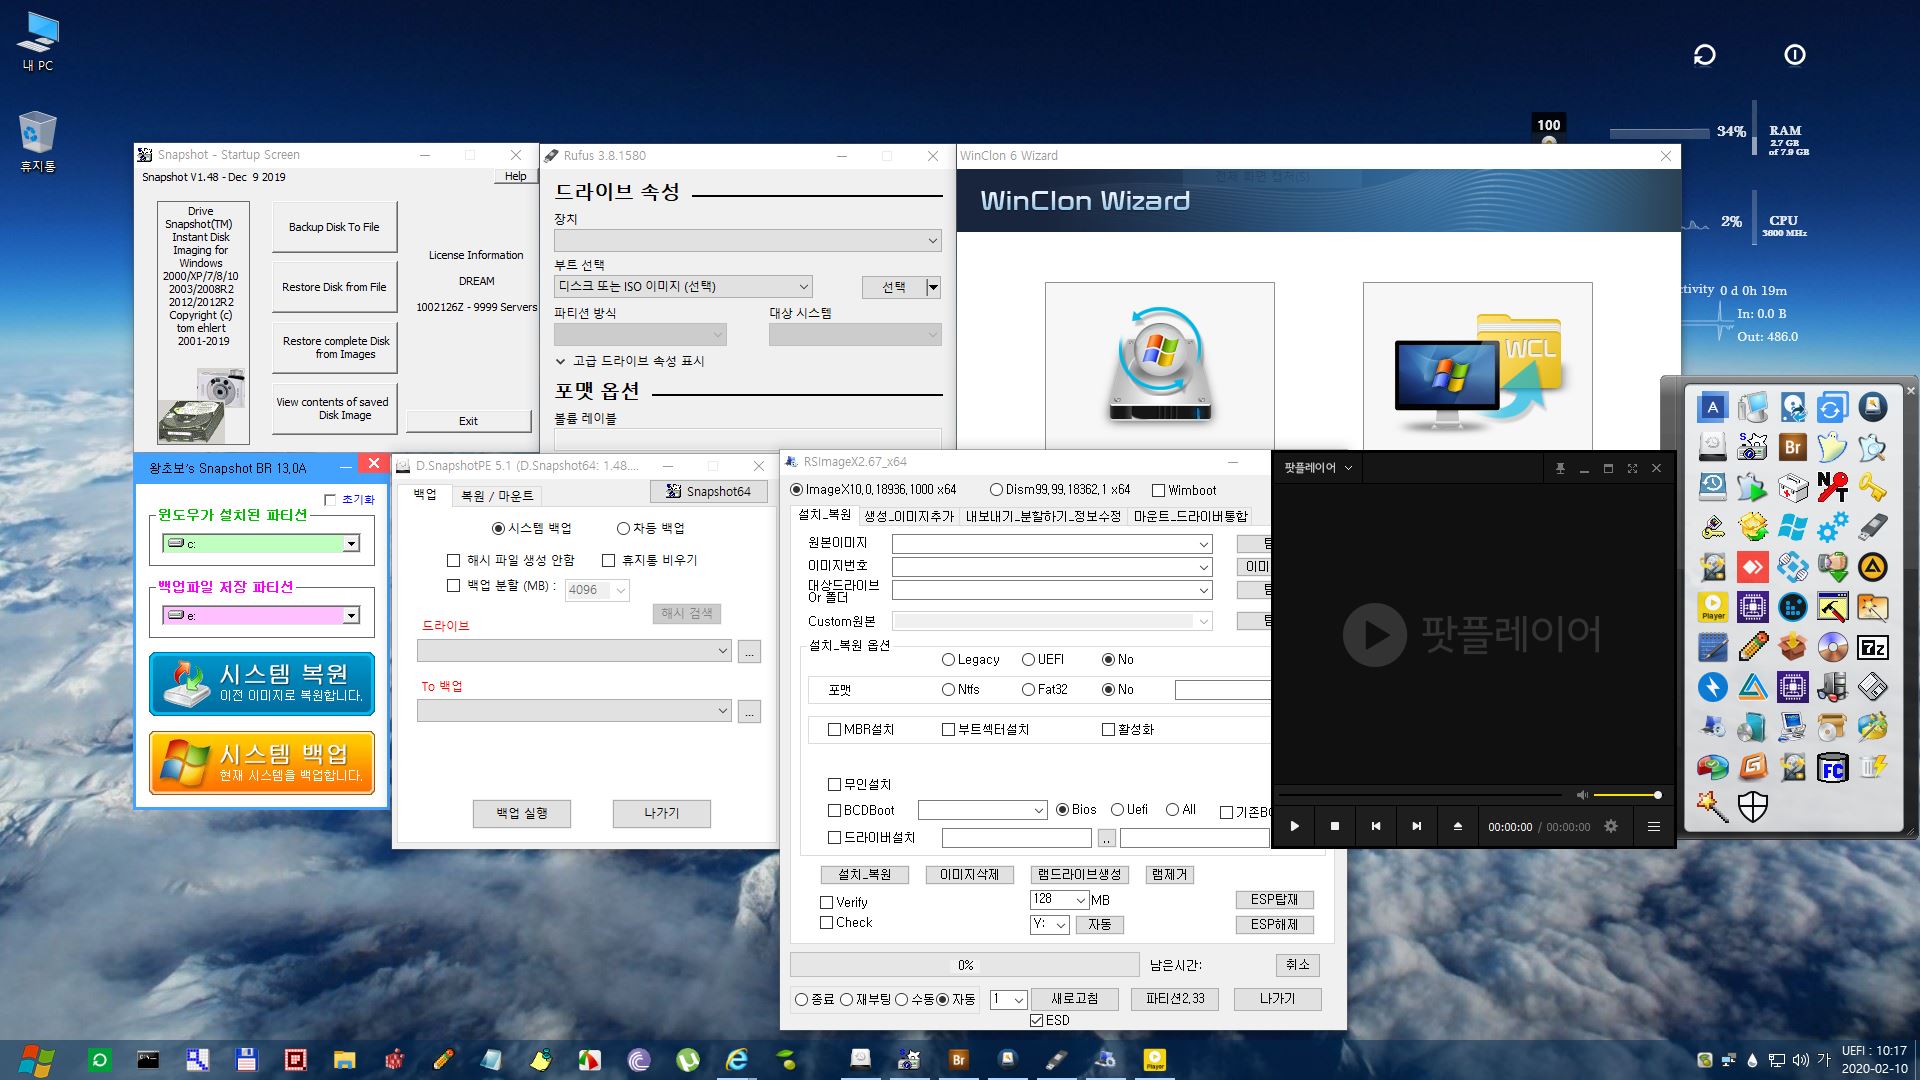Click 백업 실행 button in D.SnapshotPE

point(522,814)
